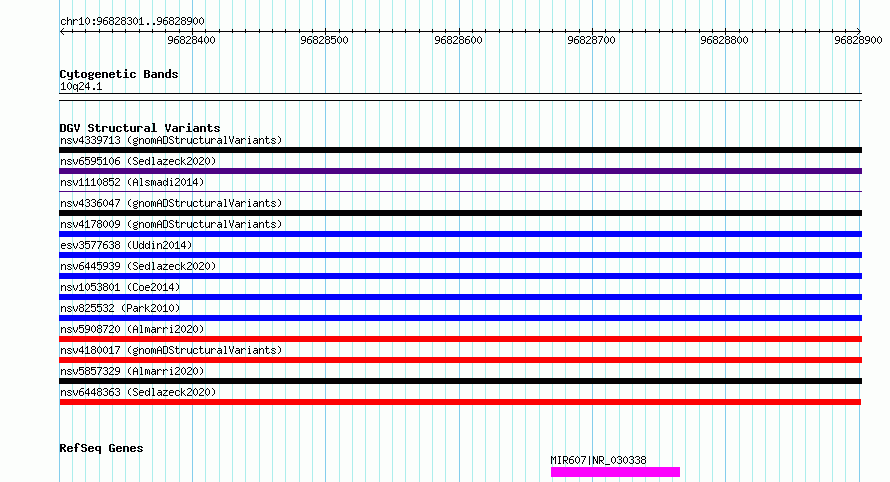
Task: Select the RefSeq Genes track title
Action: (x=101, y=448)
